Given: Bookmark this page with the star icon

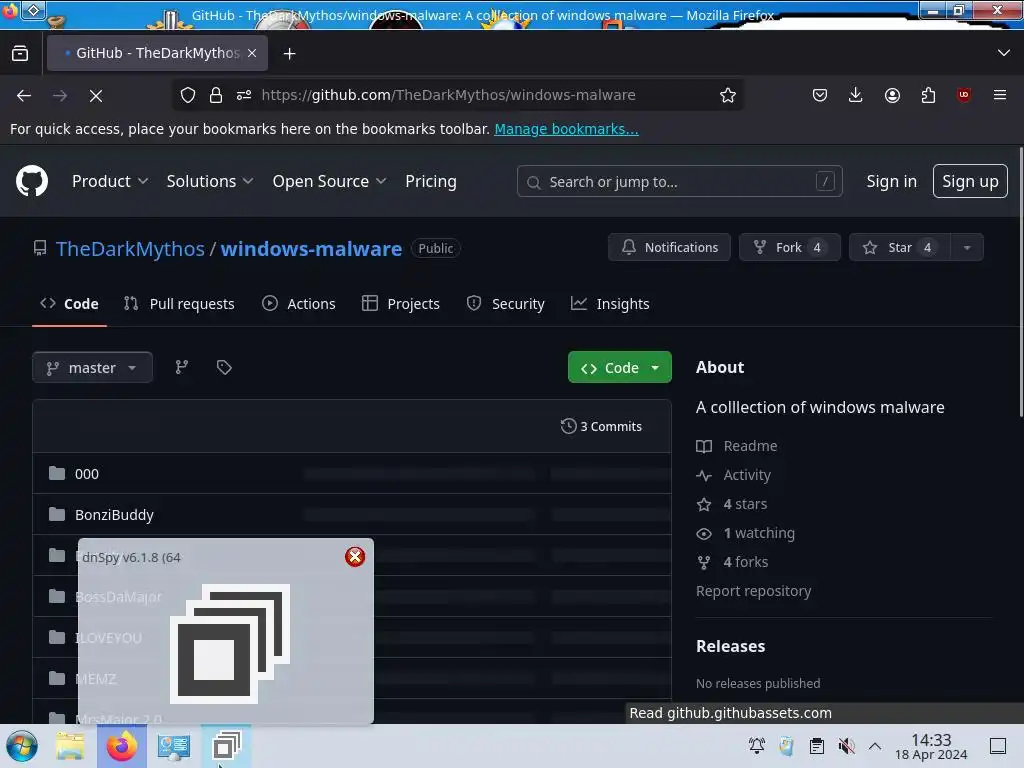Looking at the screenshot, I should pos(728,95).
